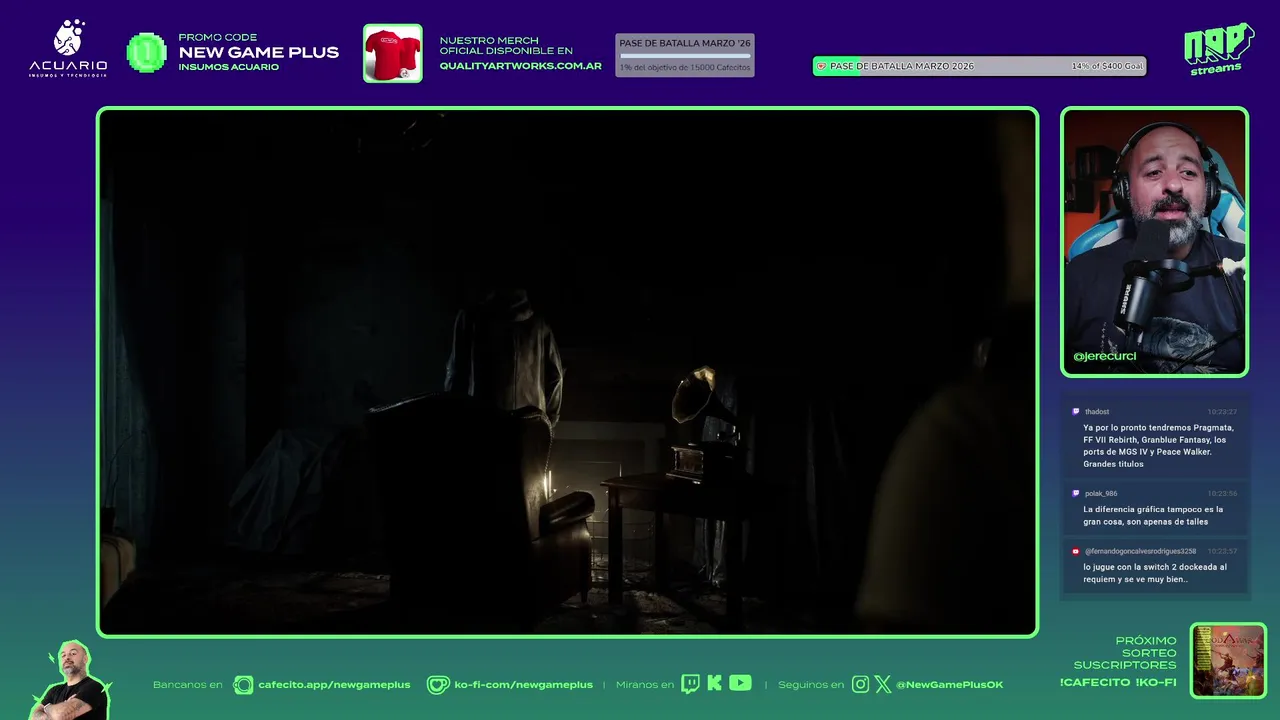This screenshot has height=720, width=1280.
Task: Click the Pase de Batalla Marzo 2026 $400 goal bar
Action: [979, 66]
